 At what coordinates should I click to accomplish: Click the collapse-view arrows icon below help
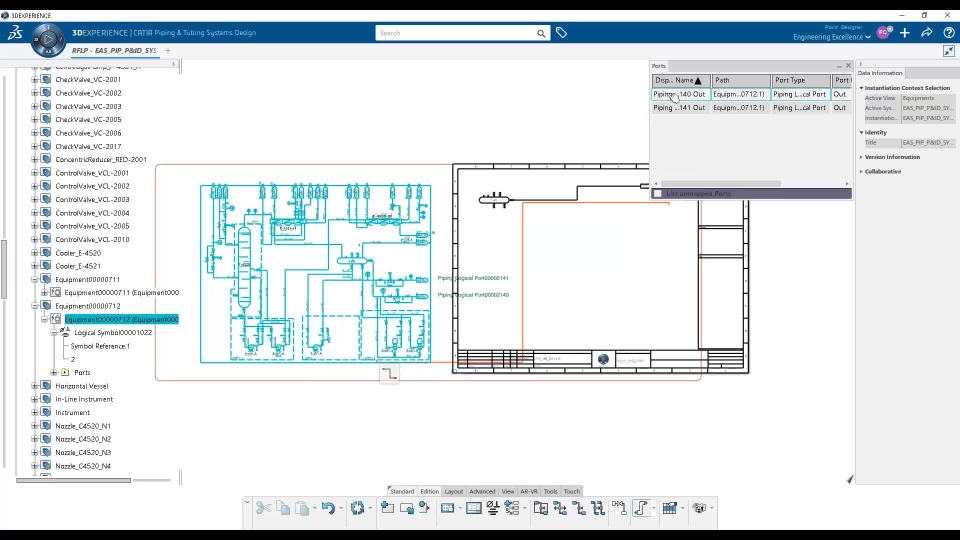coord(948,51)
